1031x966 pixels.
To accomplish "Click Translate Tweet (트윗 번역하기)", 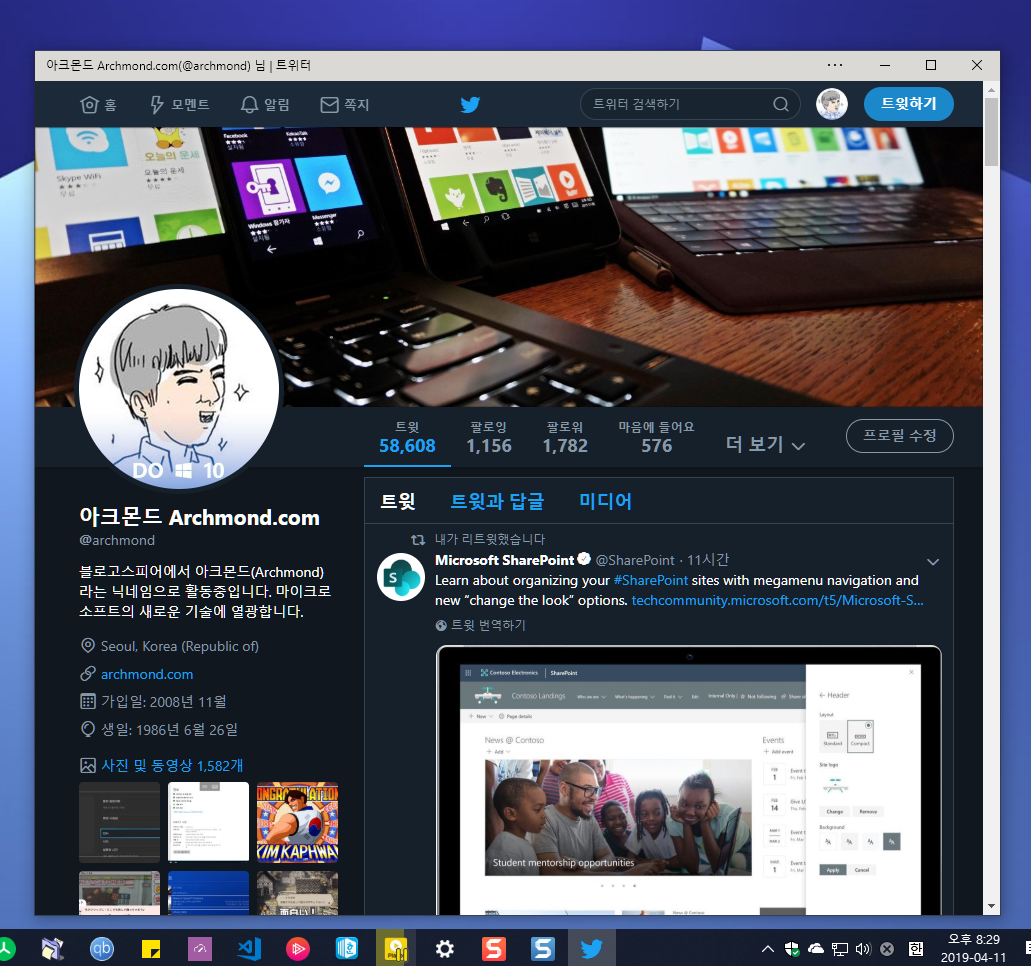I will pos(481,625).
